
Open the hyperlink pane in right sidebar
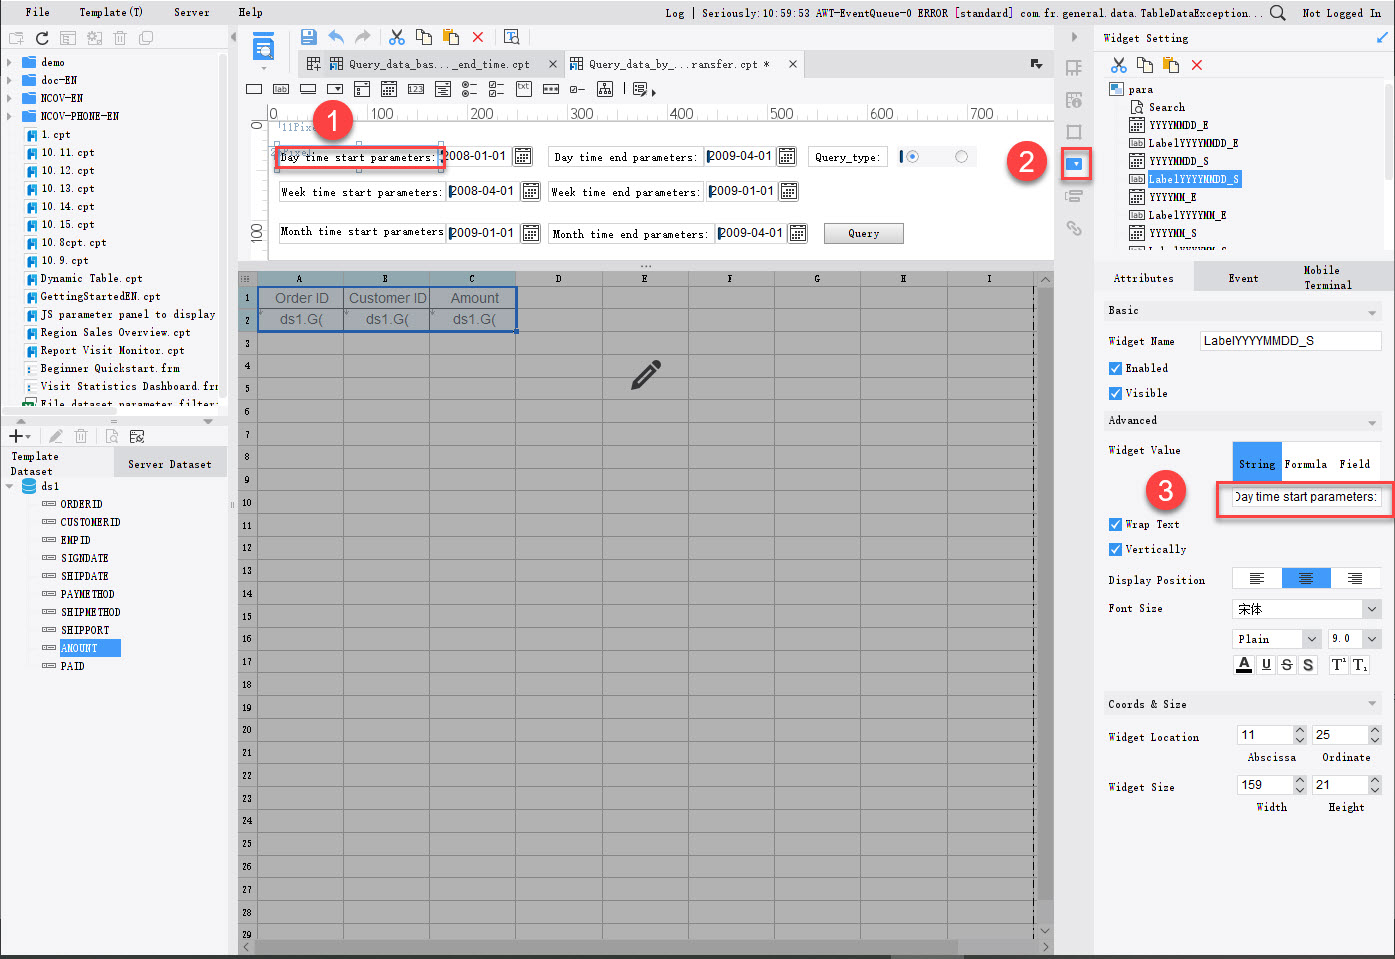[x=1074, y=228]
